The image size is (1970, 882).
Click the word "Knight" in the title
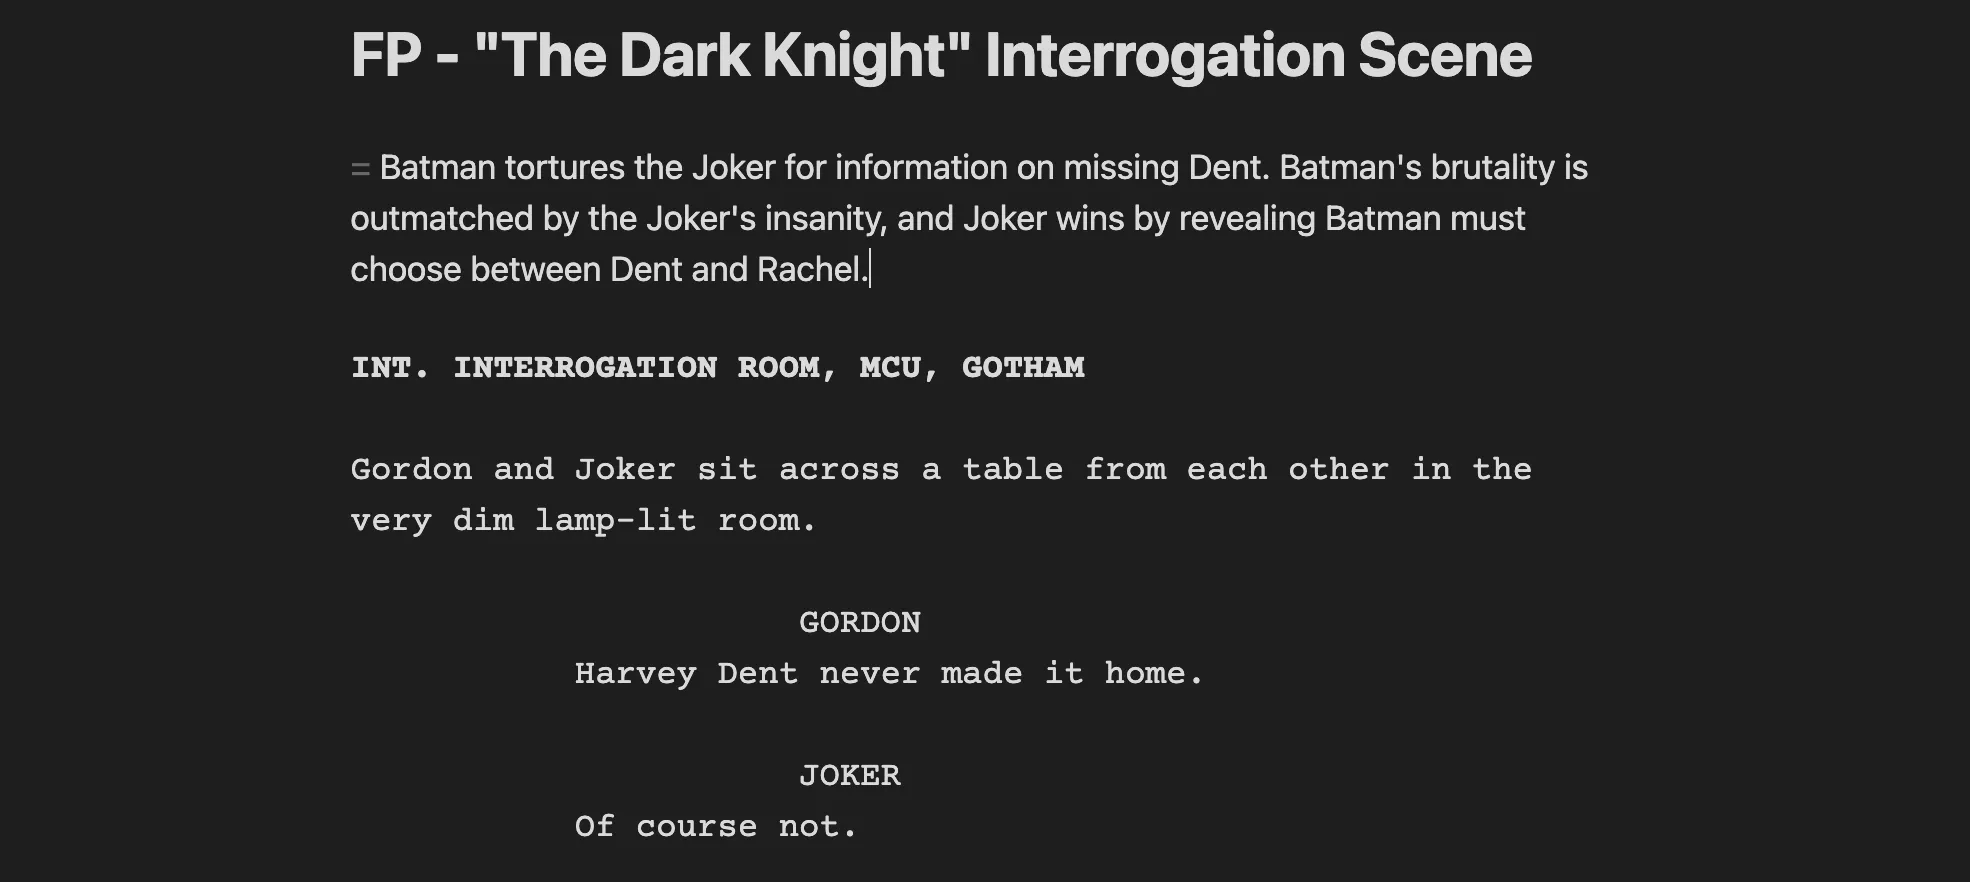855,54
